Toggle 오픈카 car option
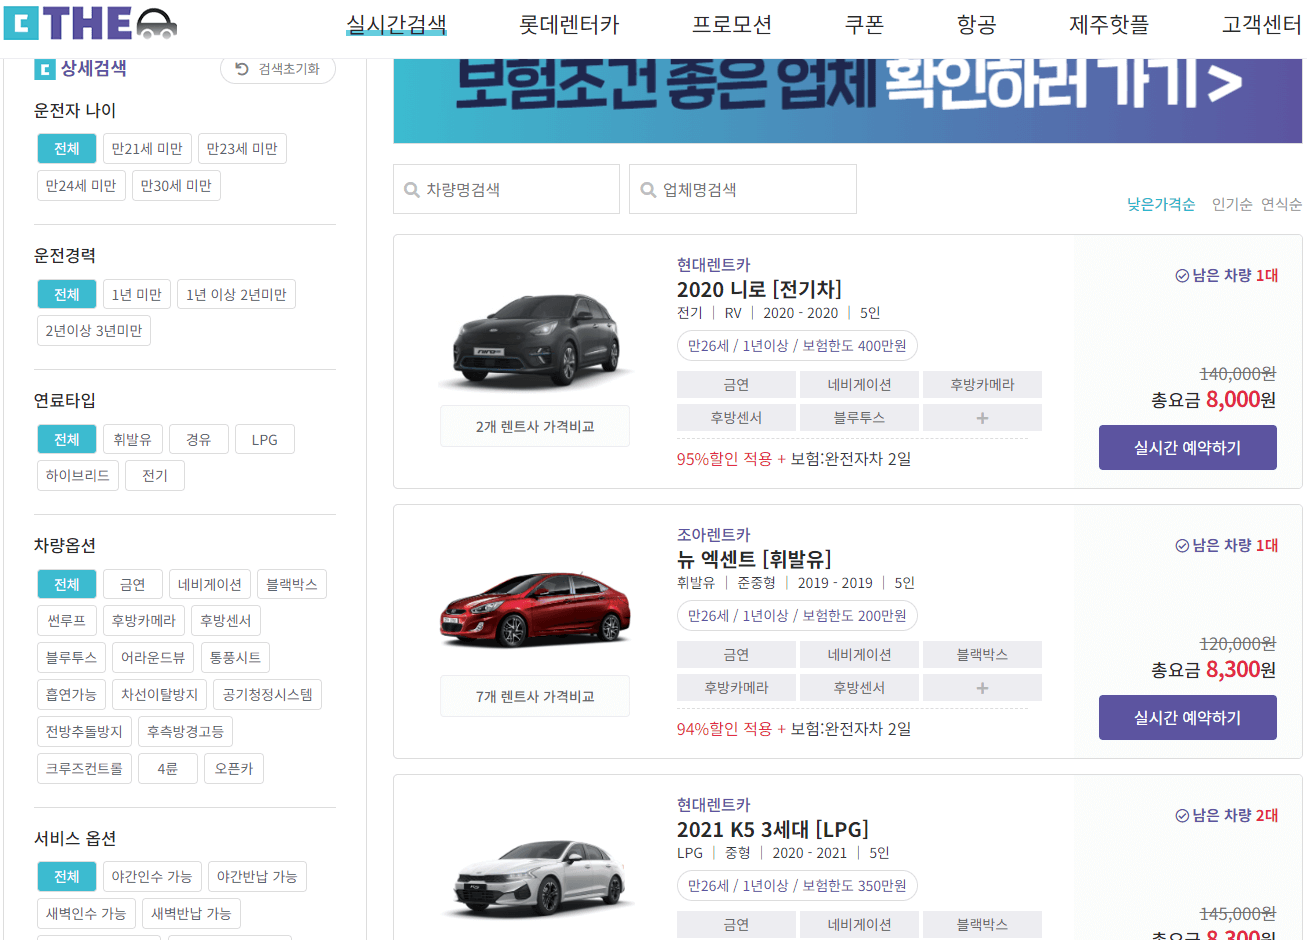 coord(234,769)
